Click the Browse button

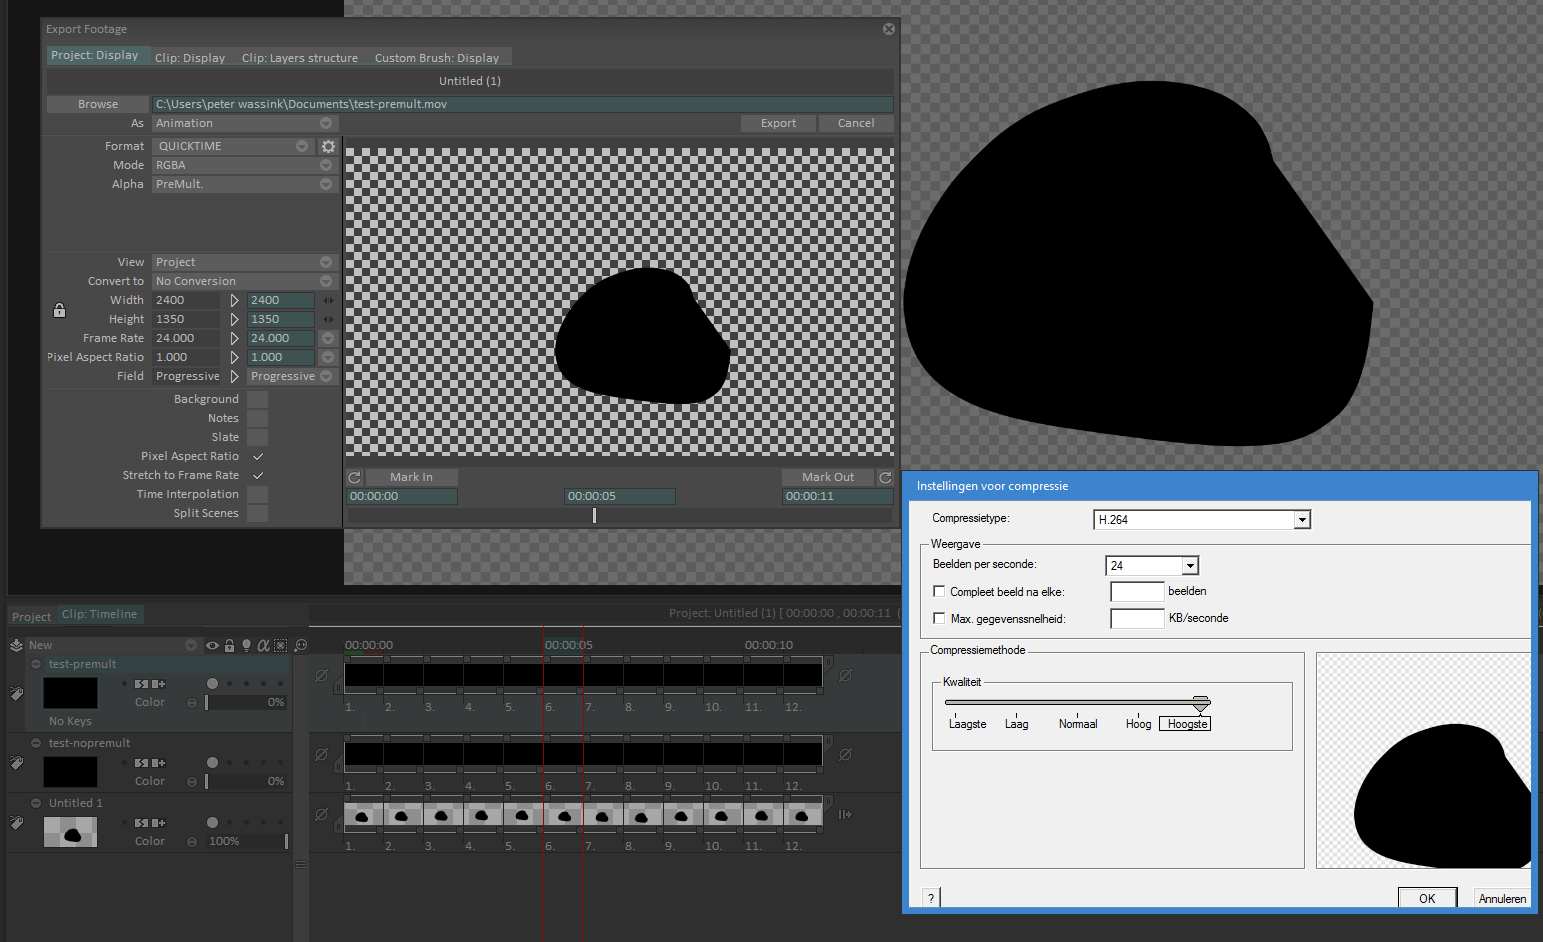click(98, 104)
